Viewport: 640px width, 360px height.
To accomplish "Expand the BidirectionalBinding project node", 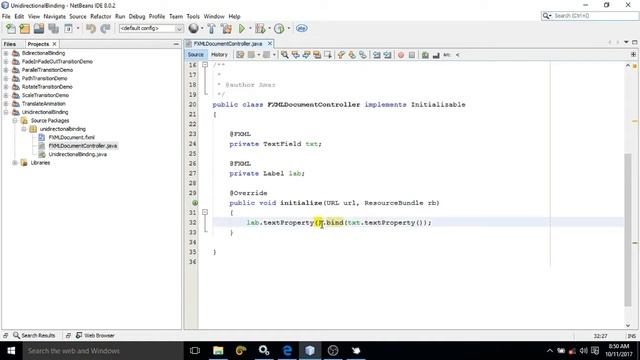I will (x=6, y=53).
